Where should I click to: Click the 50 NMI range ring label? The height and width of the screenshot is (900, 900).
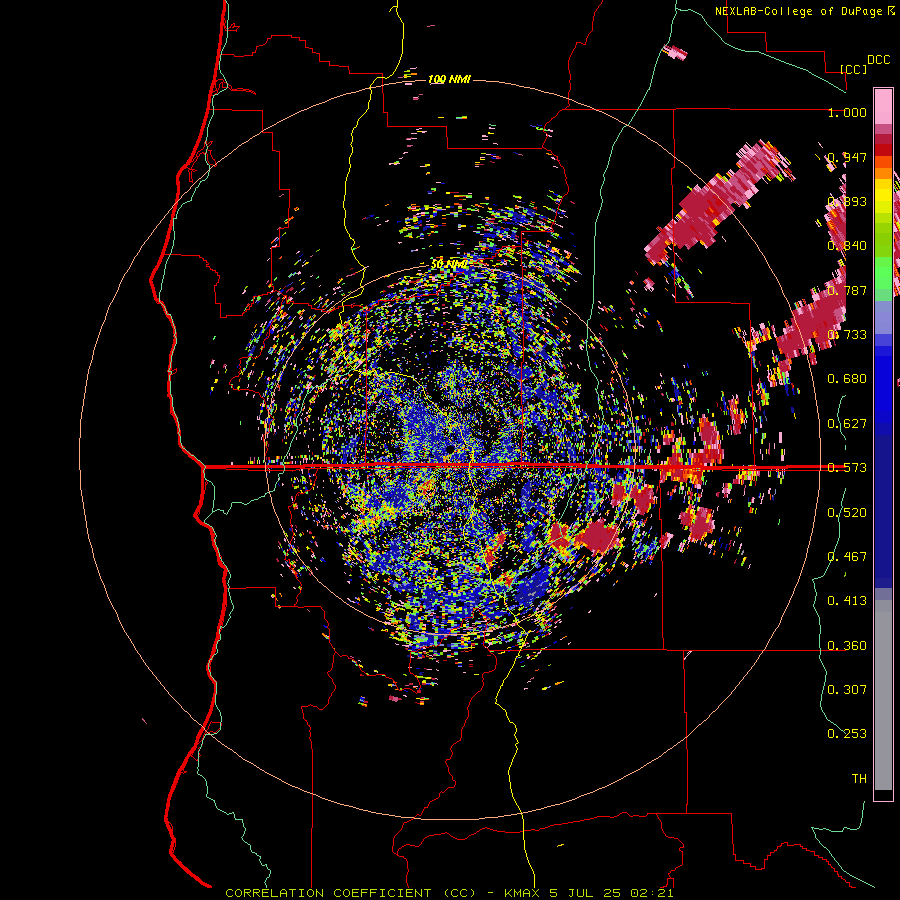[449, 264]
